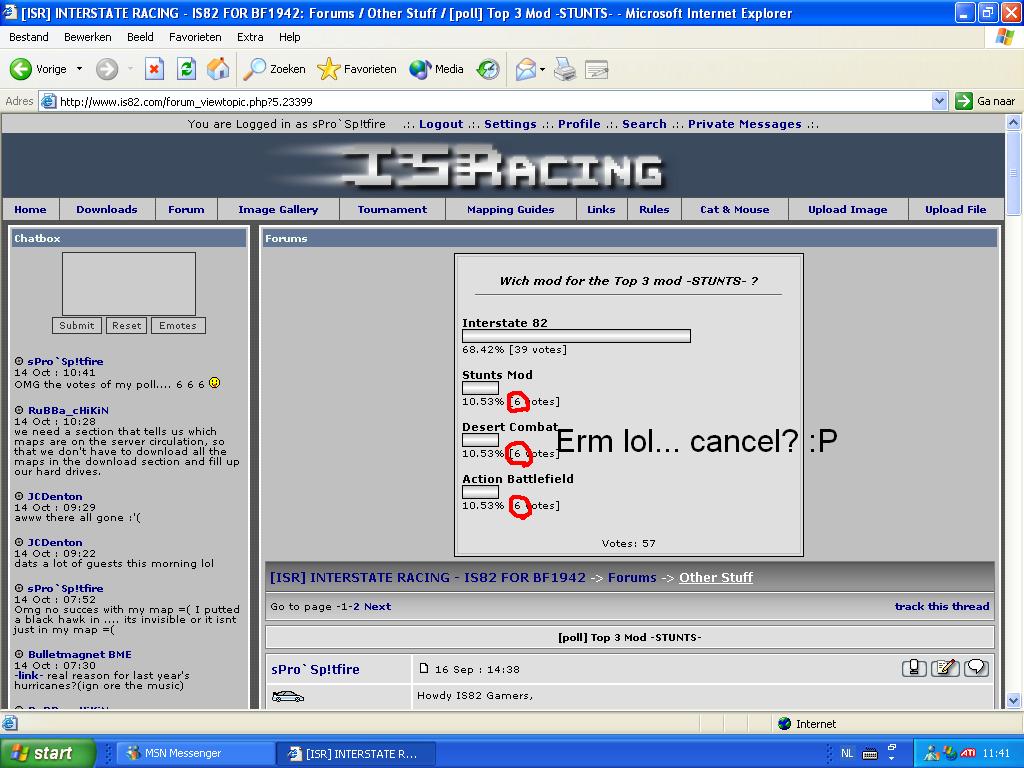Open the Upload Image nav tab
The image size is (1024, 768).
point(848,210)
